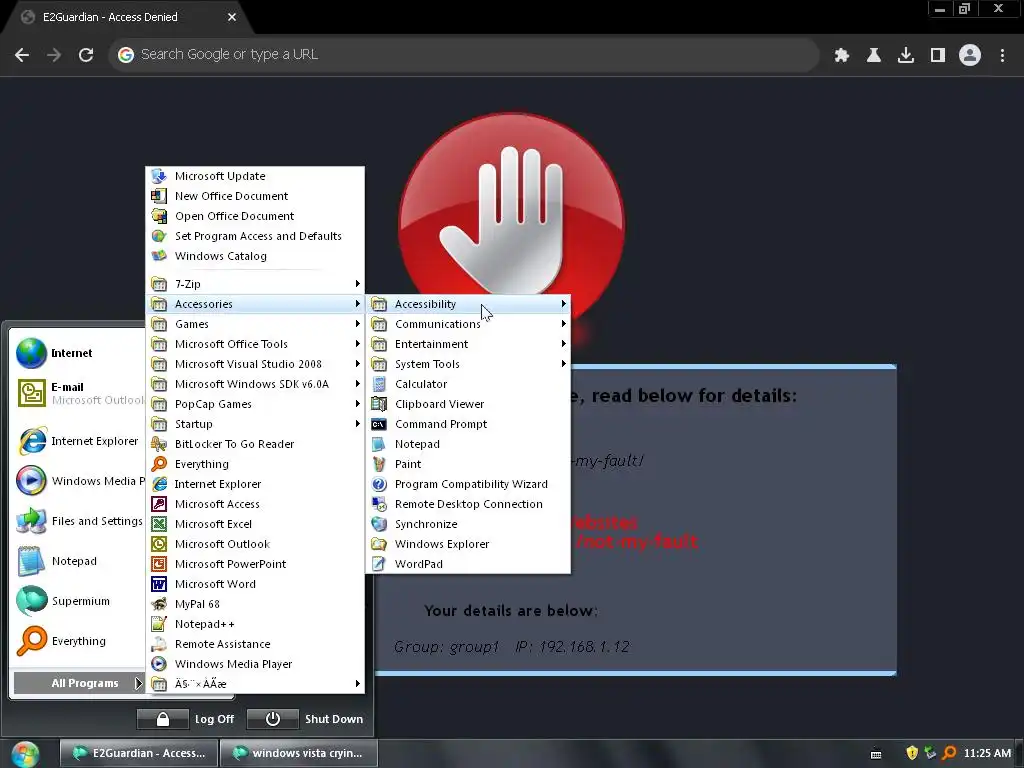Close the E2Guardian browser tab
The height and width of the screenshot is (768, 1024).
pos(232,18)
